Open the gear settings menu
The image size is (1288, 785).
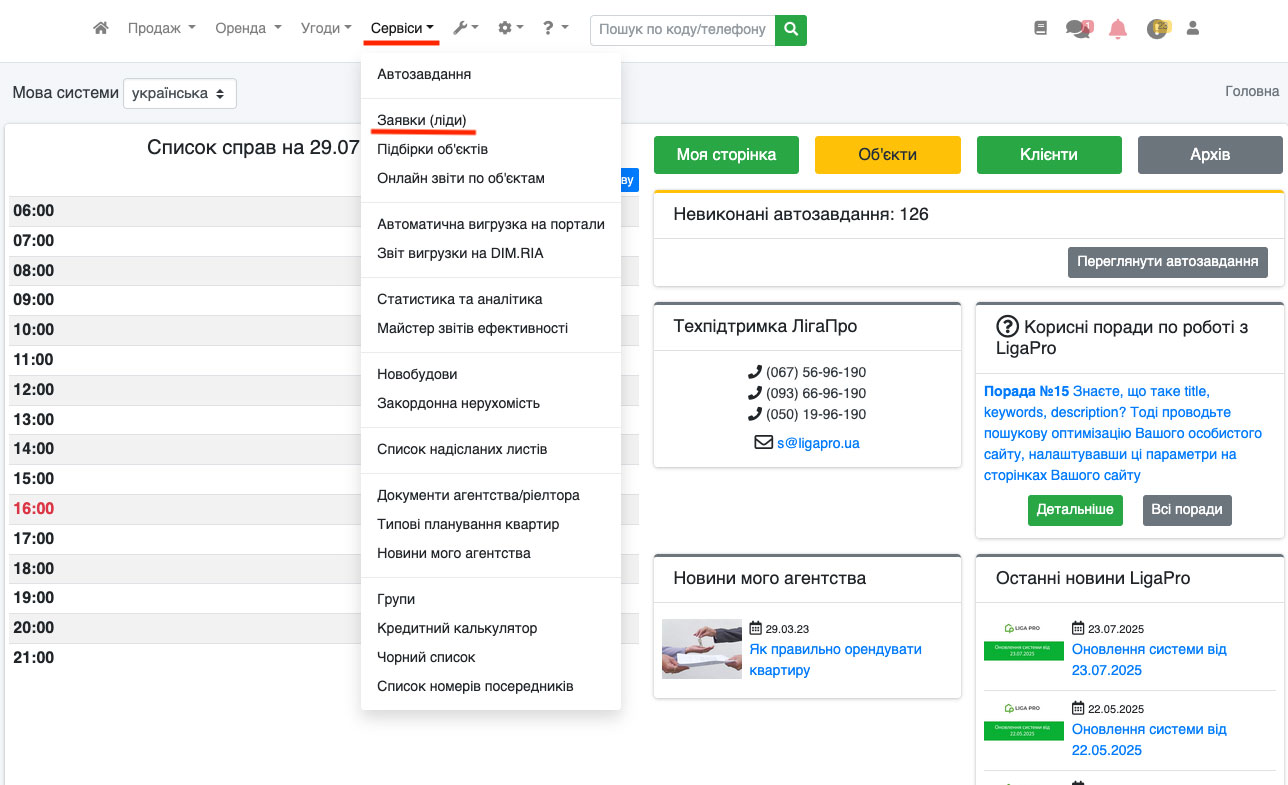click(x=510, y=29)
